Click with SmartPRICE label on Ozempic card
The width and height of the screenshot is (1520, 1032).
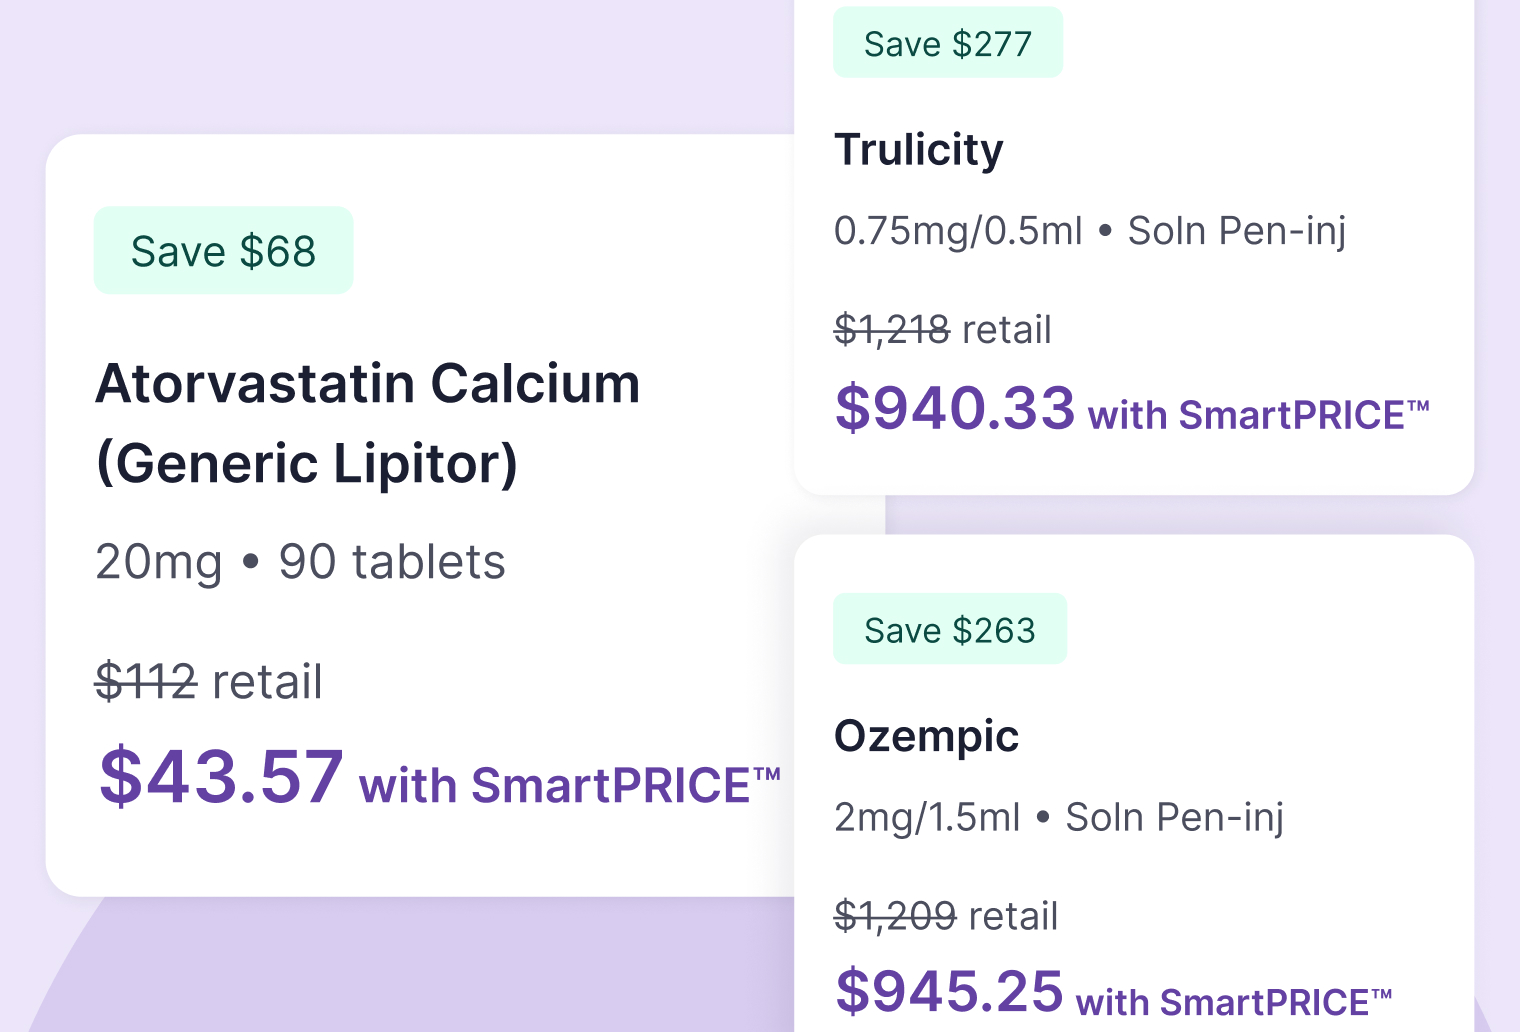tap(1234, 1002)
